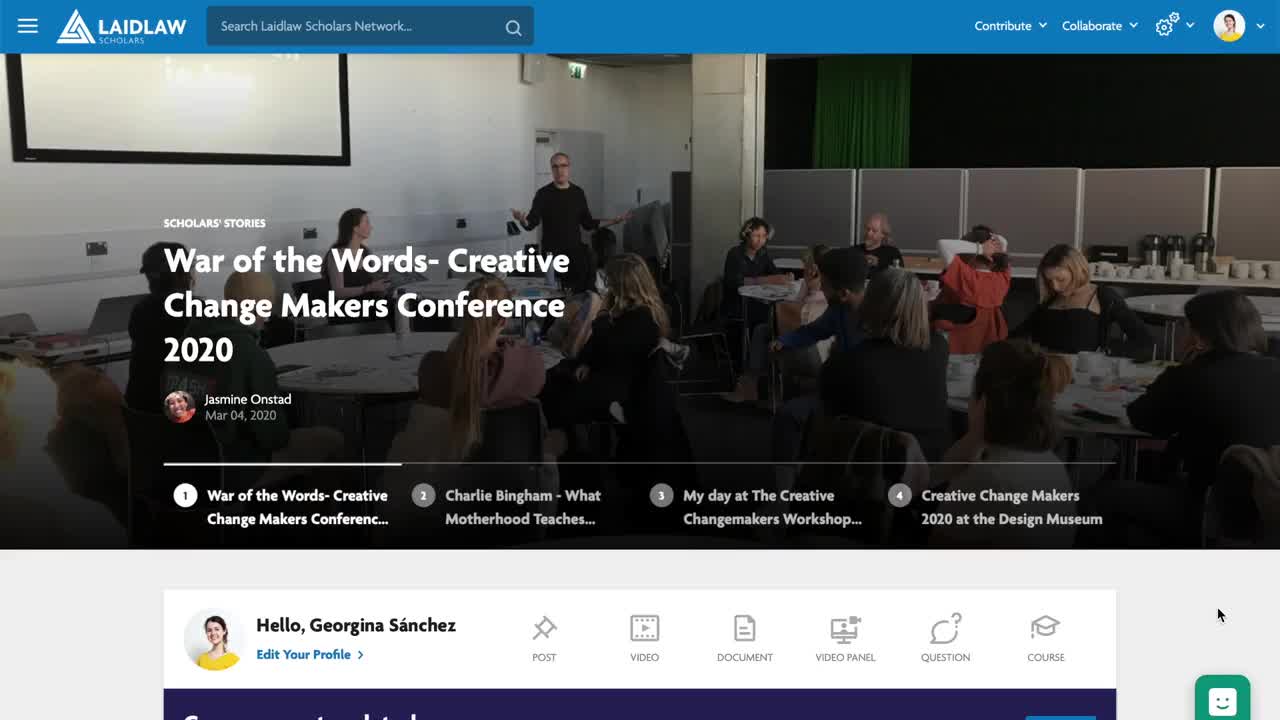Open the hamburger navigation menu
Screen dimensions: 1280x720
(x=28, y=26)
